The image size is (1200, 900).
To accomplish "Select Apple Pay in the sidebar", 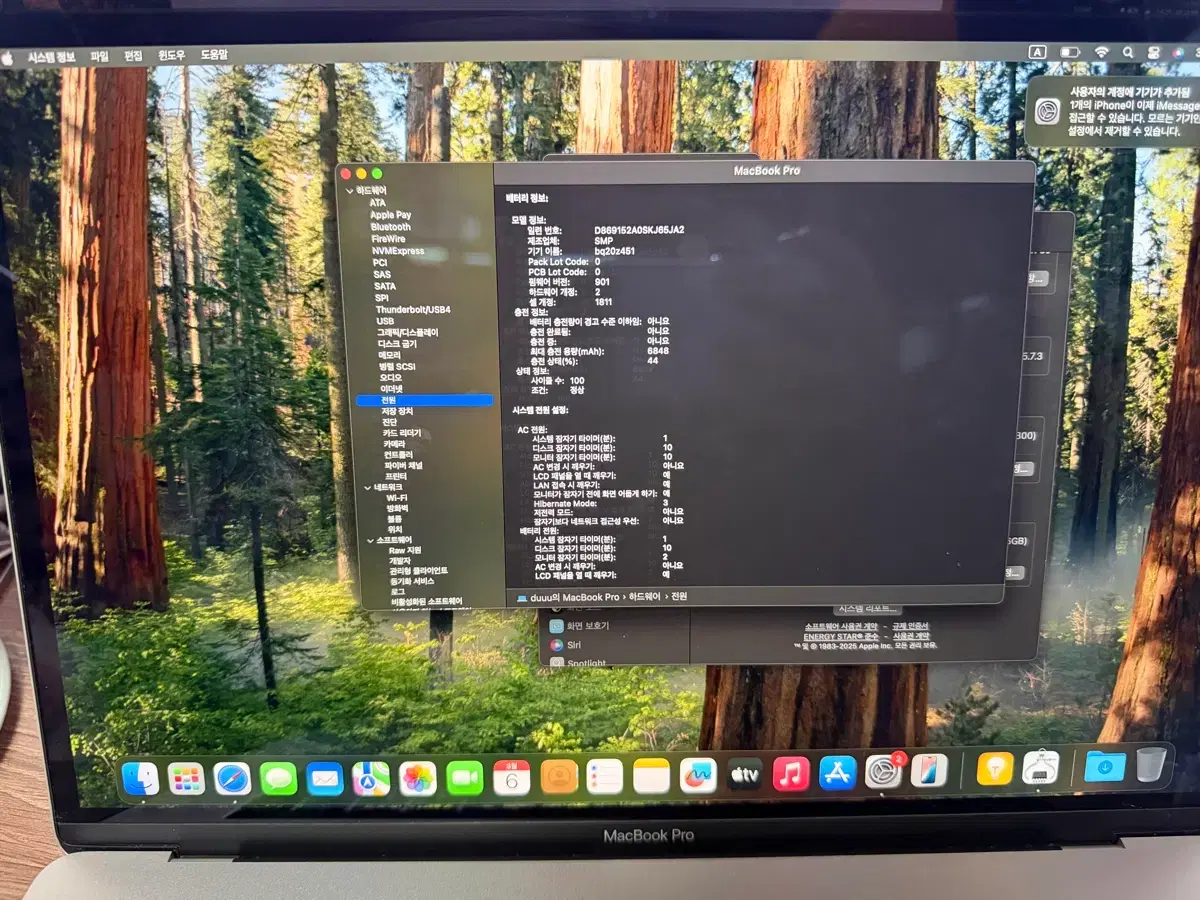I will 390,215.
